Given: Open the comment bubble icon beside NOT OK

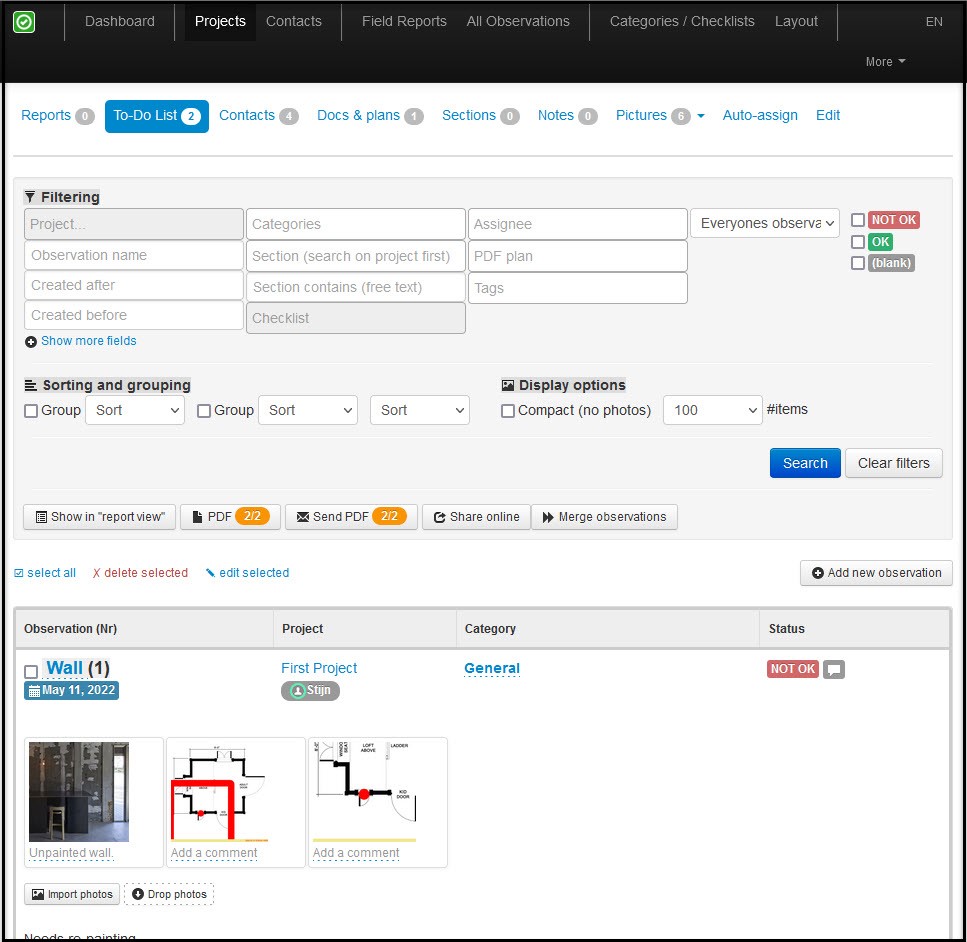Looking at the screenshot, I should [x=833, y=669].
